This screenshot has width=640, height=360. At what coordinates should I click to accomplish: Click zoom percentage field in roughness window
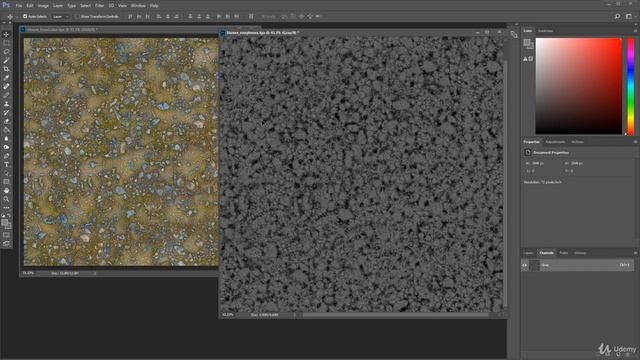(228, 315)
